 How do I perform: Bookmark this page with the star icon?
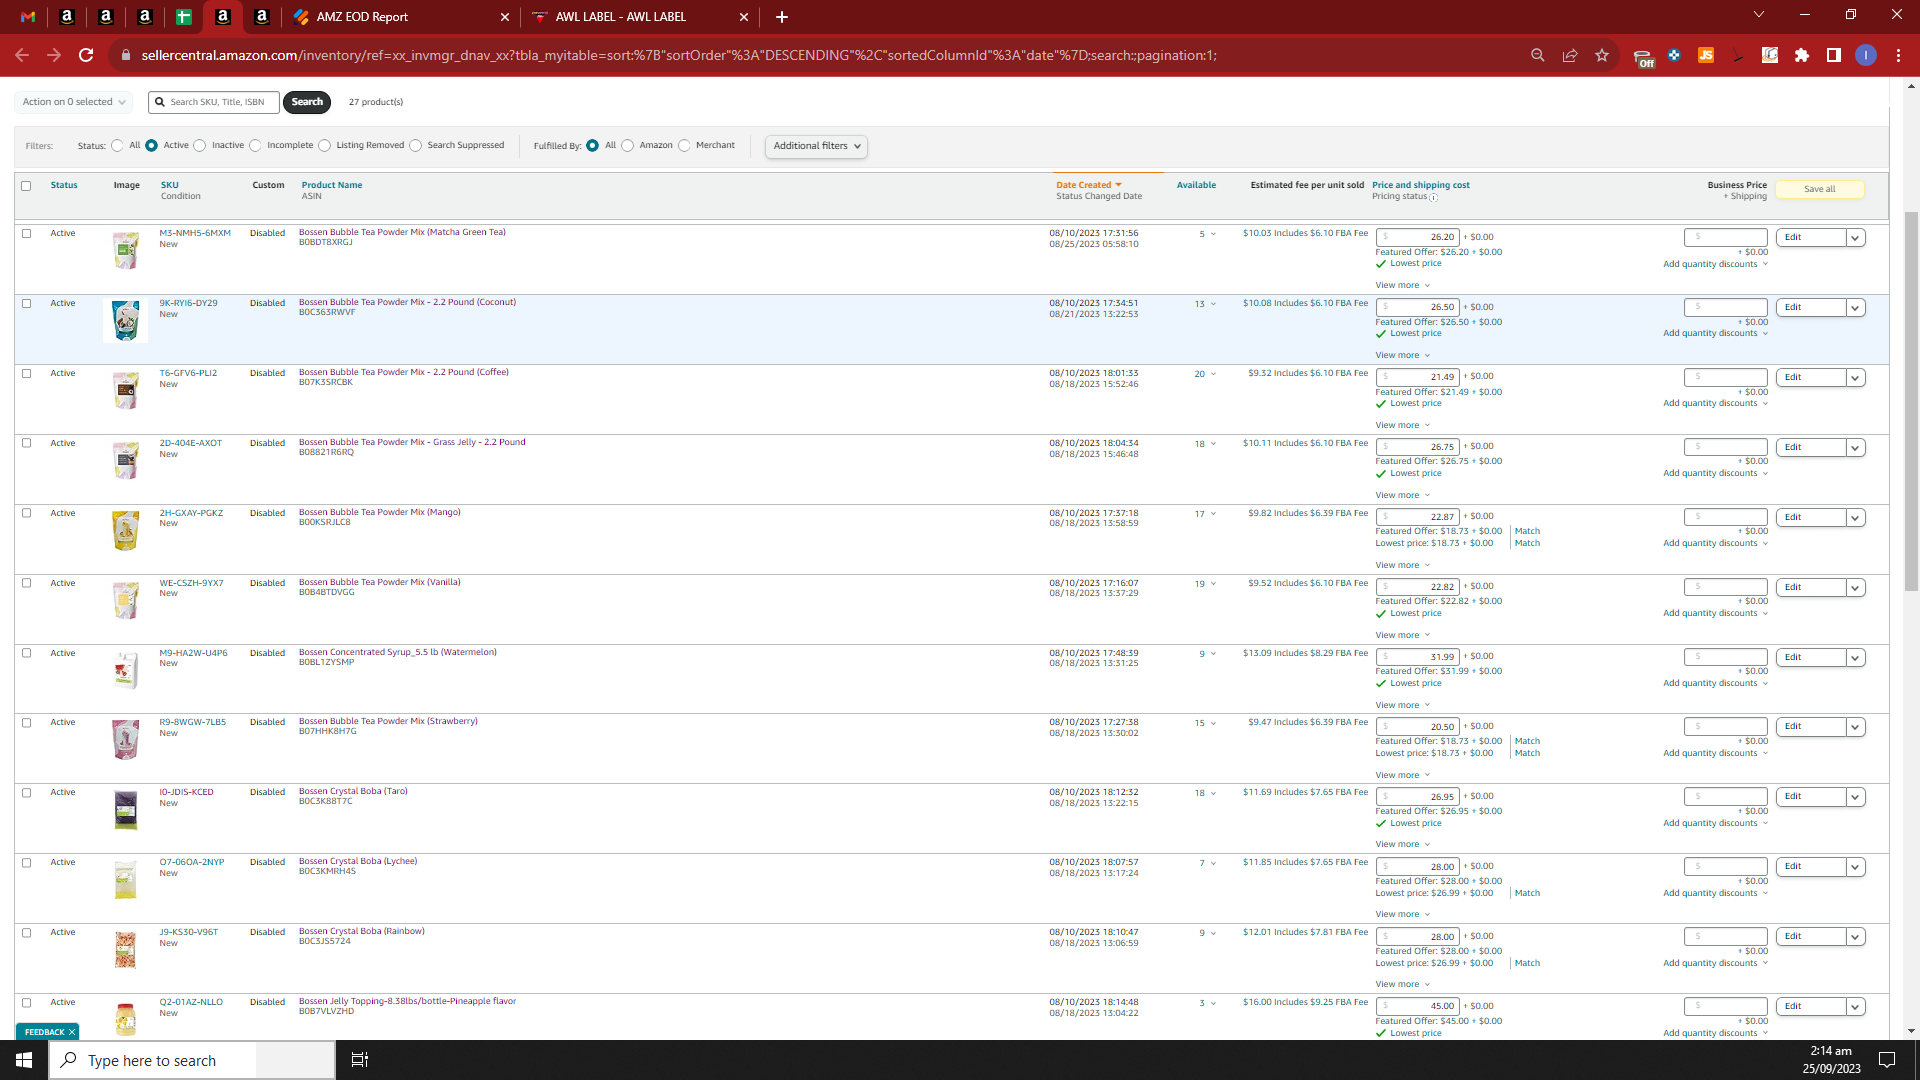pyautogui.click(x=1602, y=55)
